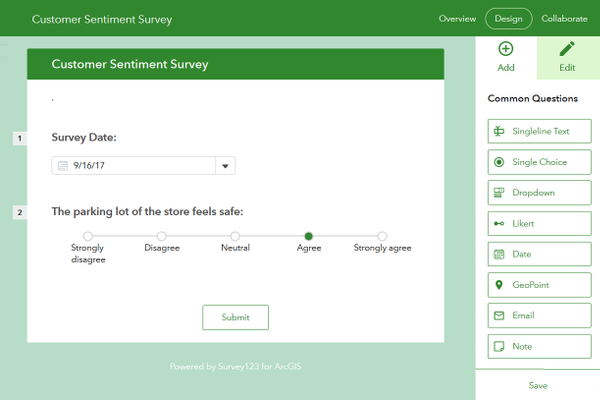600x400 pixels.
Task: Switch to the Edit tab
Action: (567, 56)
